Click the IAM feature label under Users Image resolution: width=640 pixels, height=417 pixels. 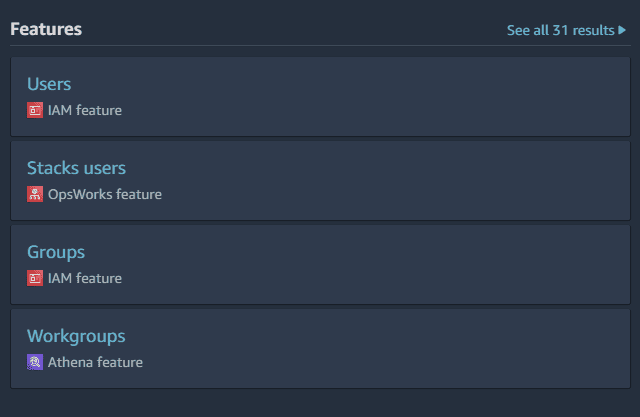(85, 110)
